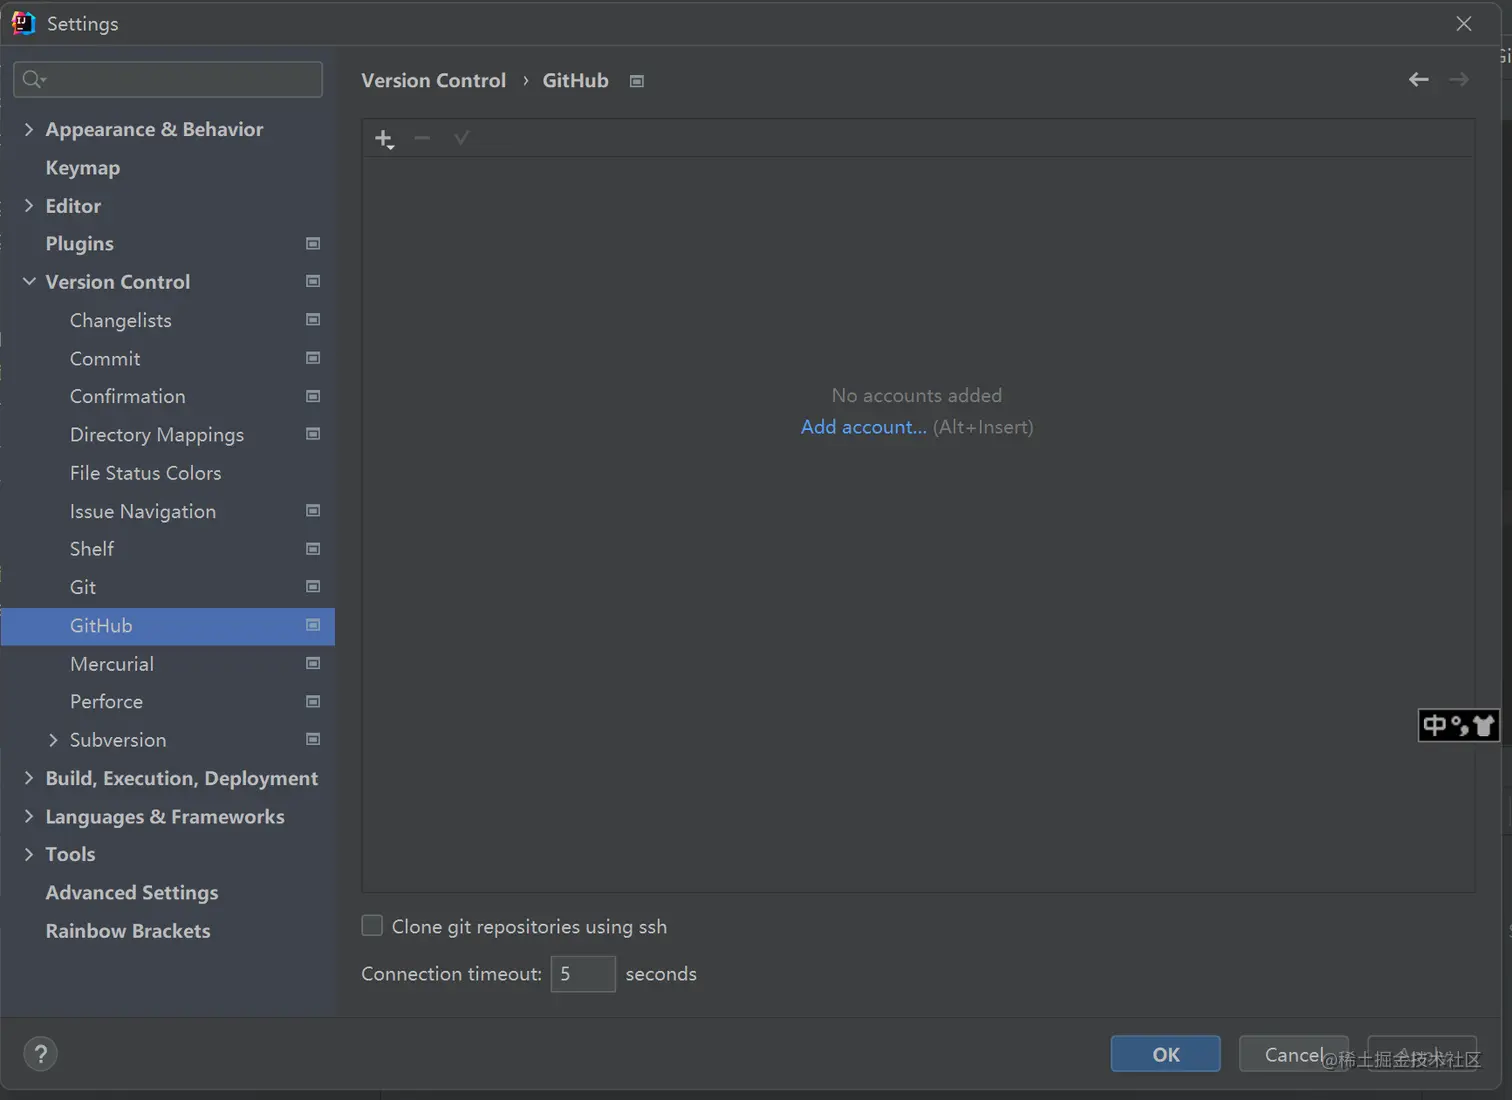The width and height of the screenshot is (1512, 1100).
Task: Click the "No accounts added" text
Action: click(917, 396)
